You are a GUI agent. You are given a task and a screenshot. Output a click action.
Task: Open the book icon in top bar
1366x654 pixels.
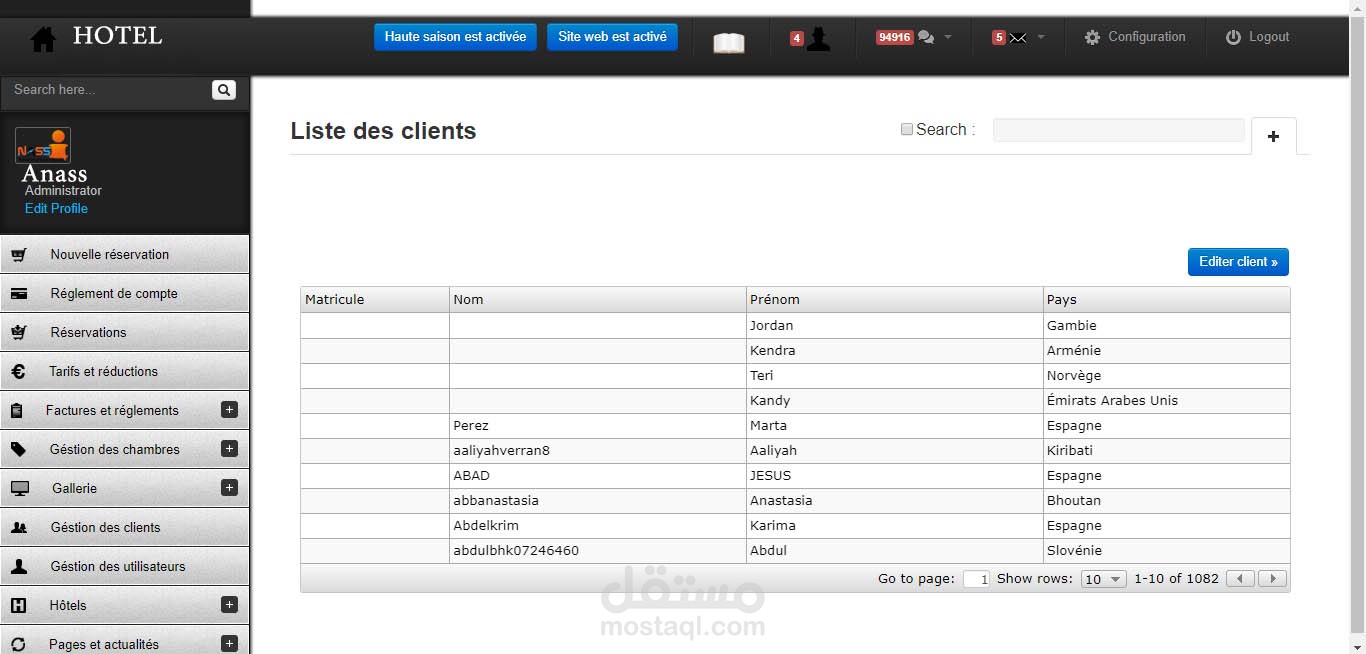click(729, 43)
